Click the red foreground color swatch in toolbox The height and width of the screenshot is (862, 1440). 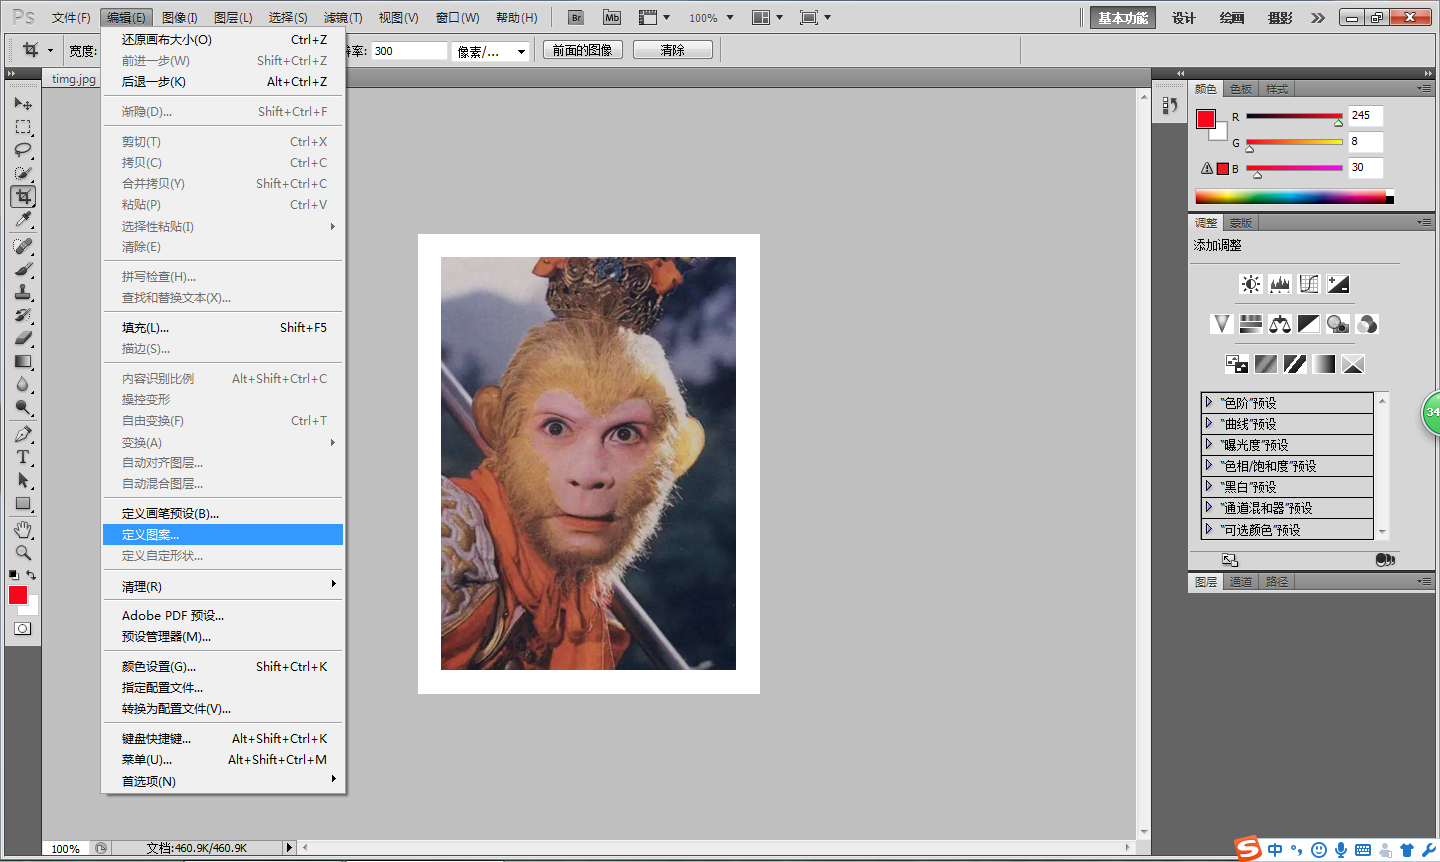click(x=18, y=595)
